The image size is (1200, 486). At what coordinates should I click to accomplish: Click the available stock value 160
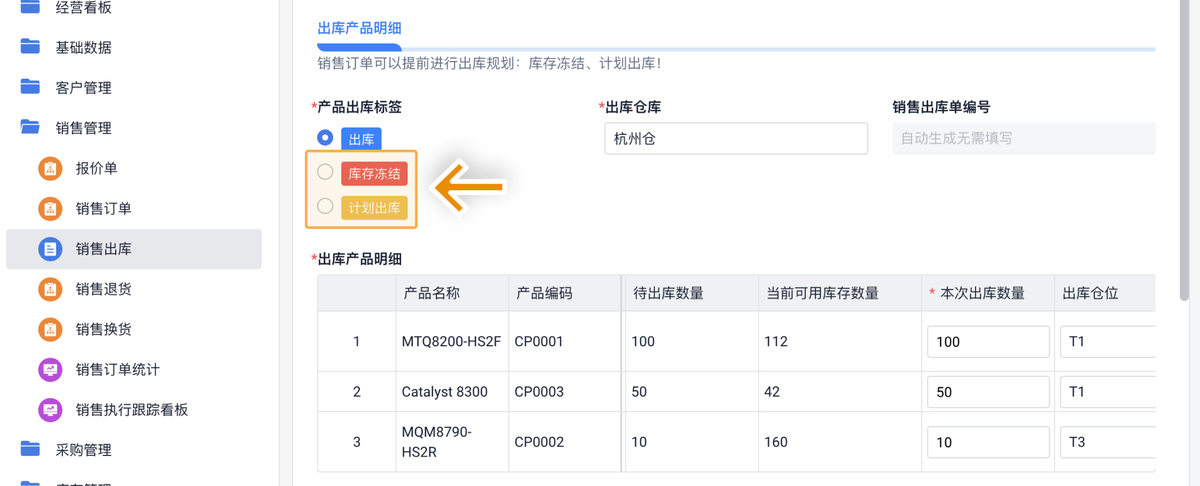coord(776,442)
